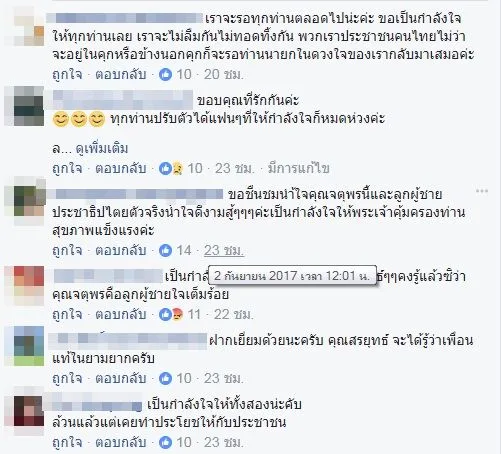Click ถูกใจ under the ขอชื่นชม comment
501x454 pixels.
[x=67, y=250]
